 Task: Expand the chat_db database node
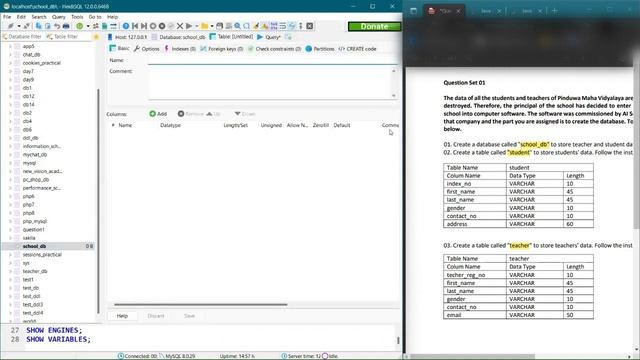10,55
